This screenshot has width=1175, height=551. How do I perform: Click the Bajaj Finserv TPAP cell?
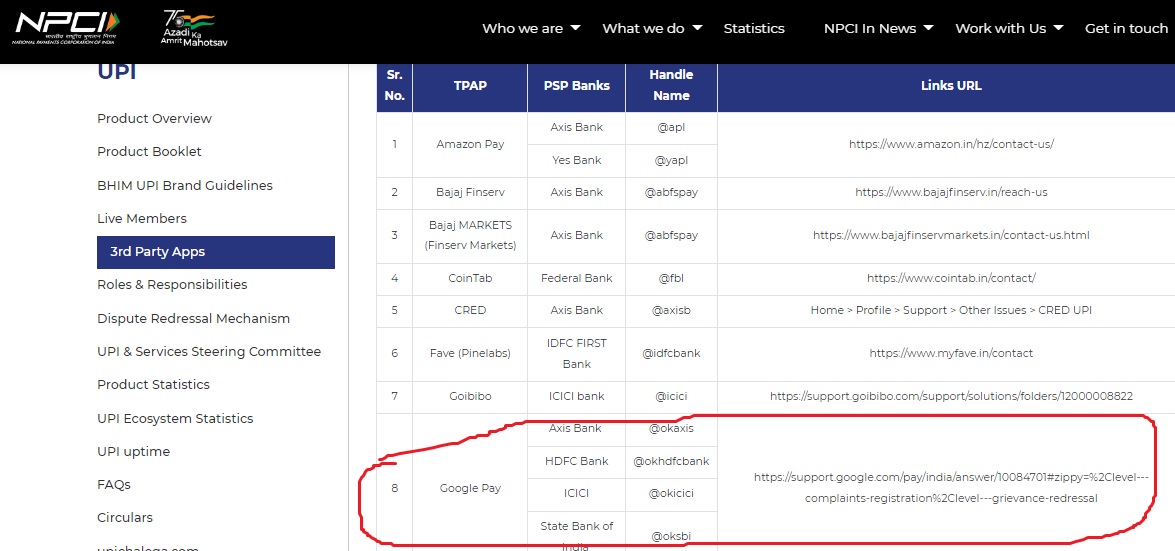point(470,192)
